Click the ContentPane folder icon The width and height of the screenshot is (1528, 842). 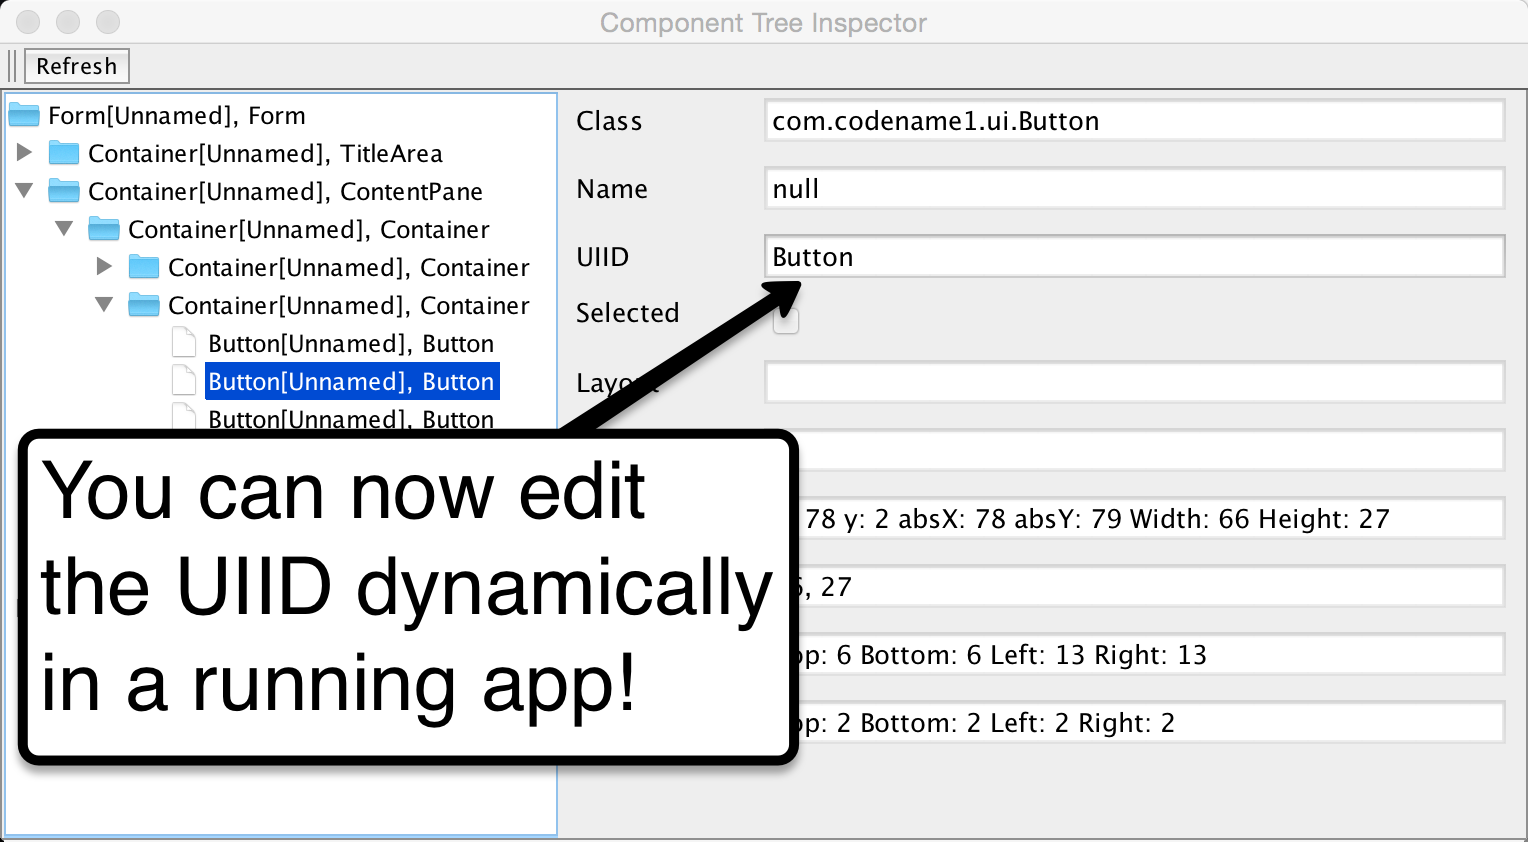click(64, 190)
